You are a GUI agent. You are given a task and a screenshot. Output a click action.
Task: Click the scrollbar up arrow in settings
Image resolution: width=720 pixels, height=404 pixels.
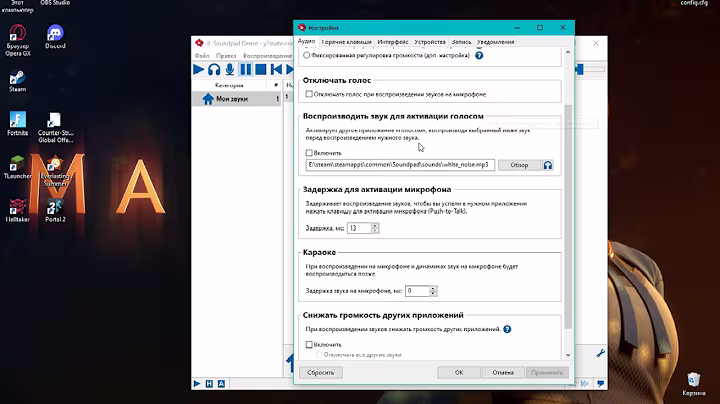(568, 52)
